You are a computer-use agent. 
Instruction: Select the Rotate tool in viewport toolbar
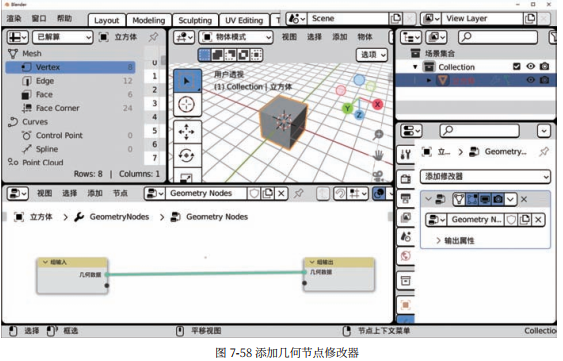(x=186, y=155)
